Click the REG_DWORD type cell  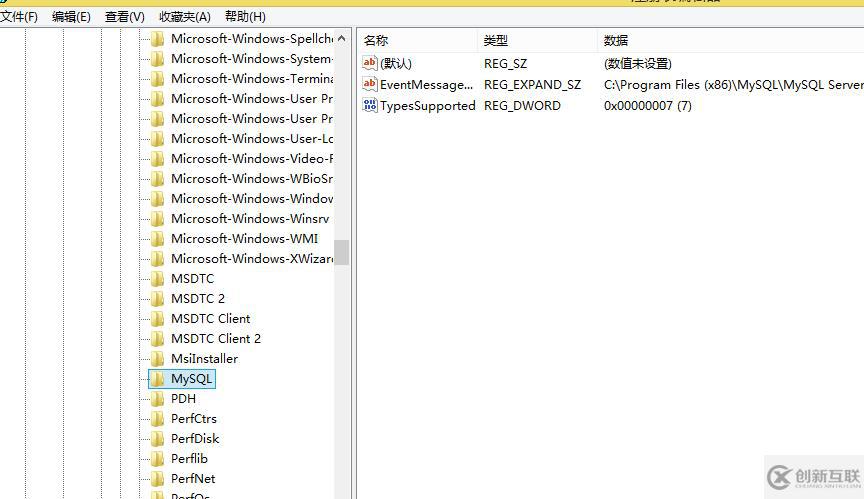tap(522, 106)
